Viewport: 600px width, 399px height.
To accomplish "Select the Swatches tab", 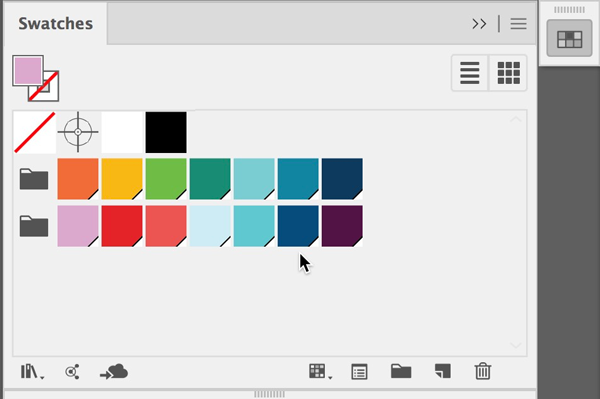I will coord(55,24).
